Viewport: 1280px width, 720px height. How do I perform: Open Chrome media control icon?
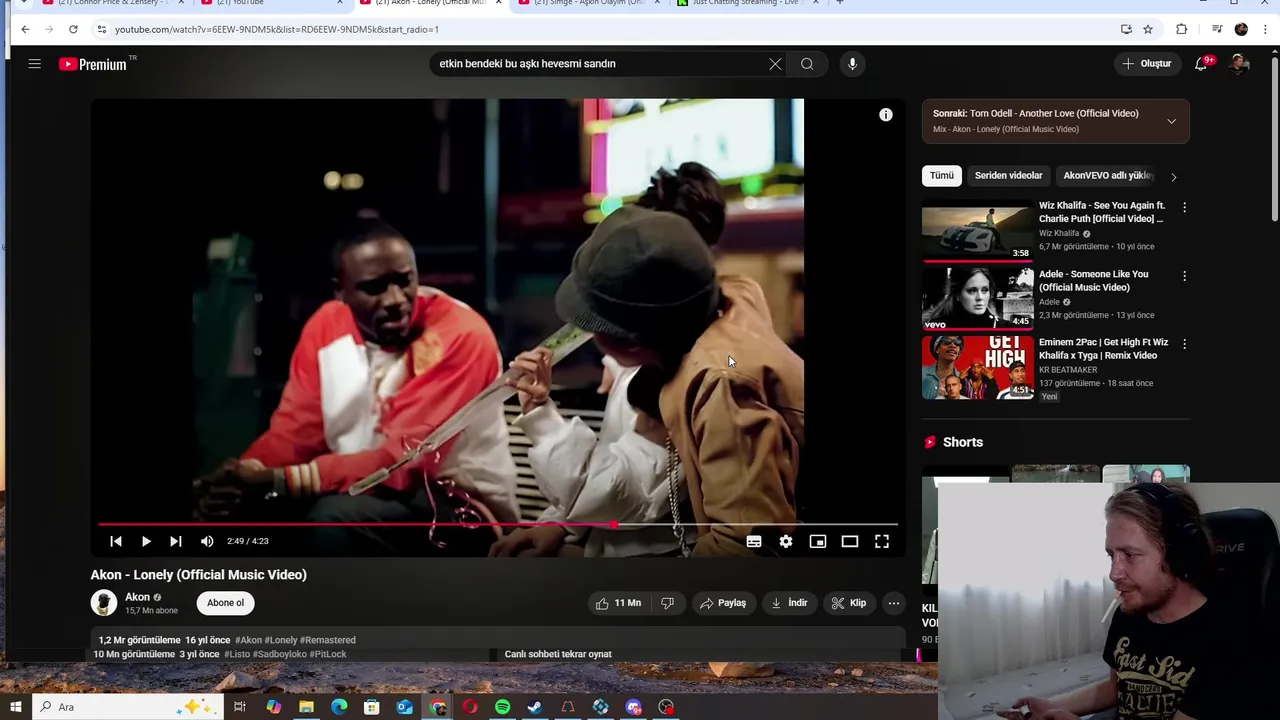click(1217, 29)
